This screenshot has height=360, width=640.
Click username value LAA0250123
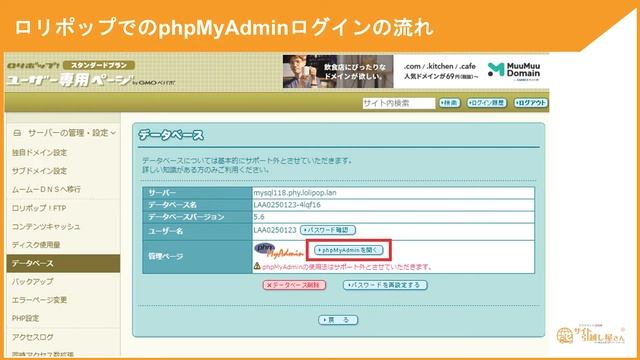point(275,230)
